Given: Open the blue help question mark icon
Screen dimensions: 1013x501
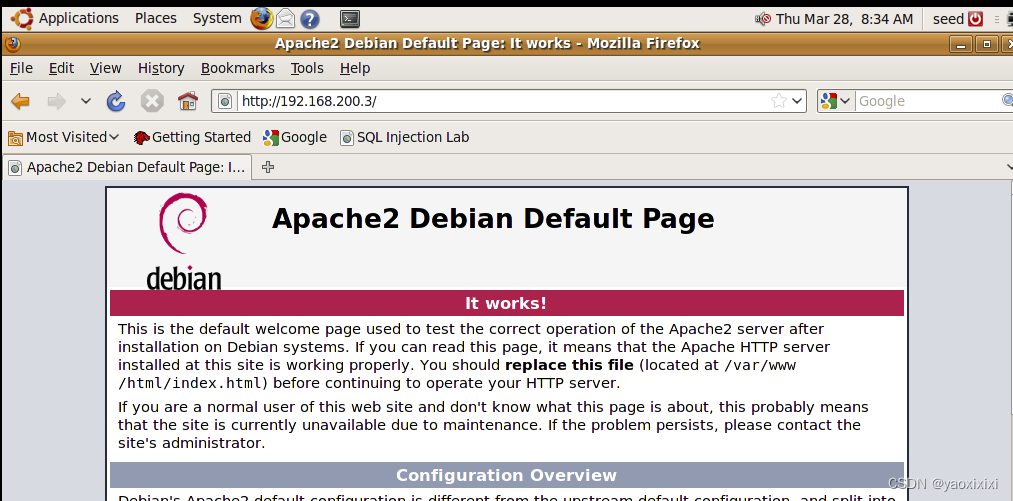Looking at the screenshot, I should coord(310,19).
